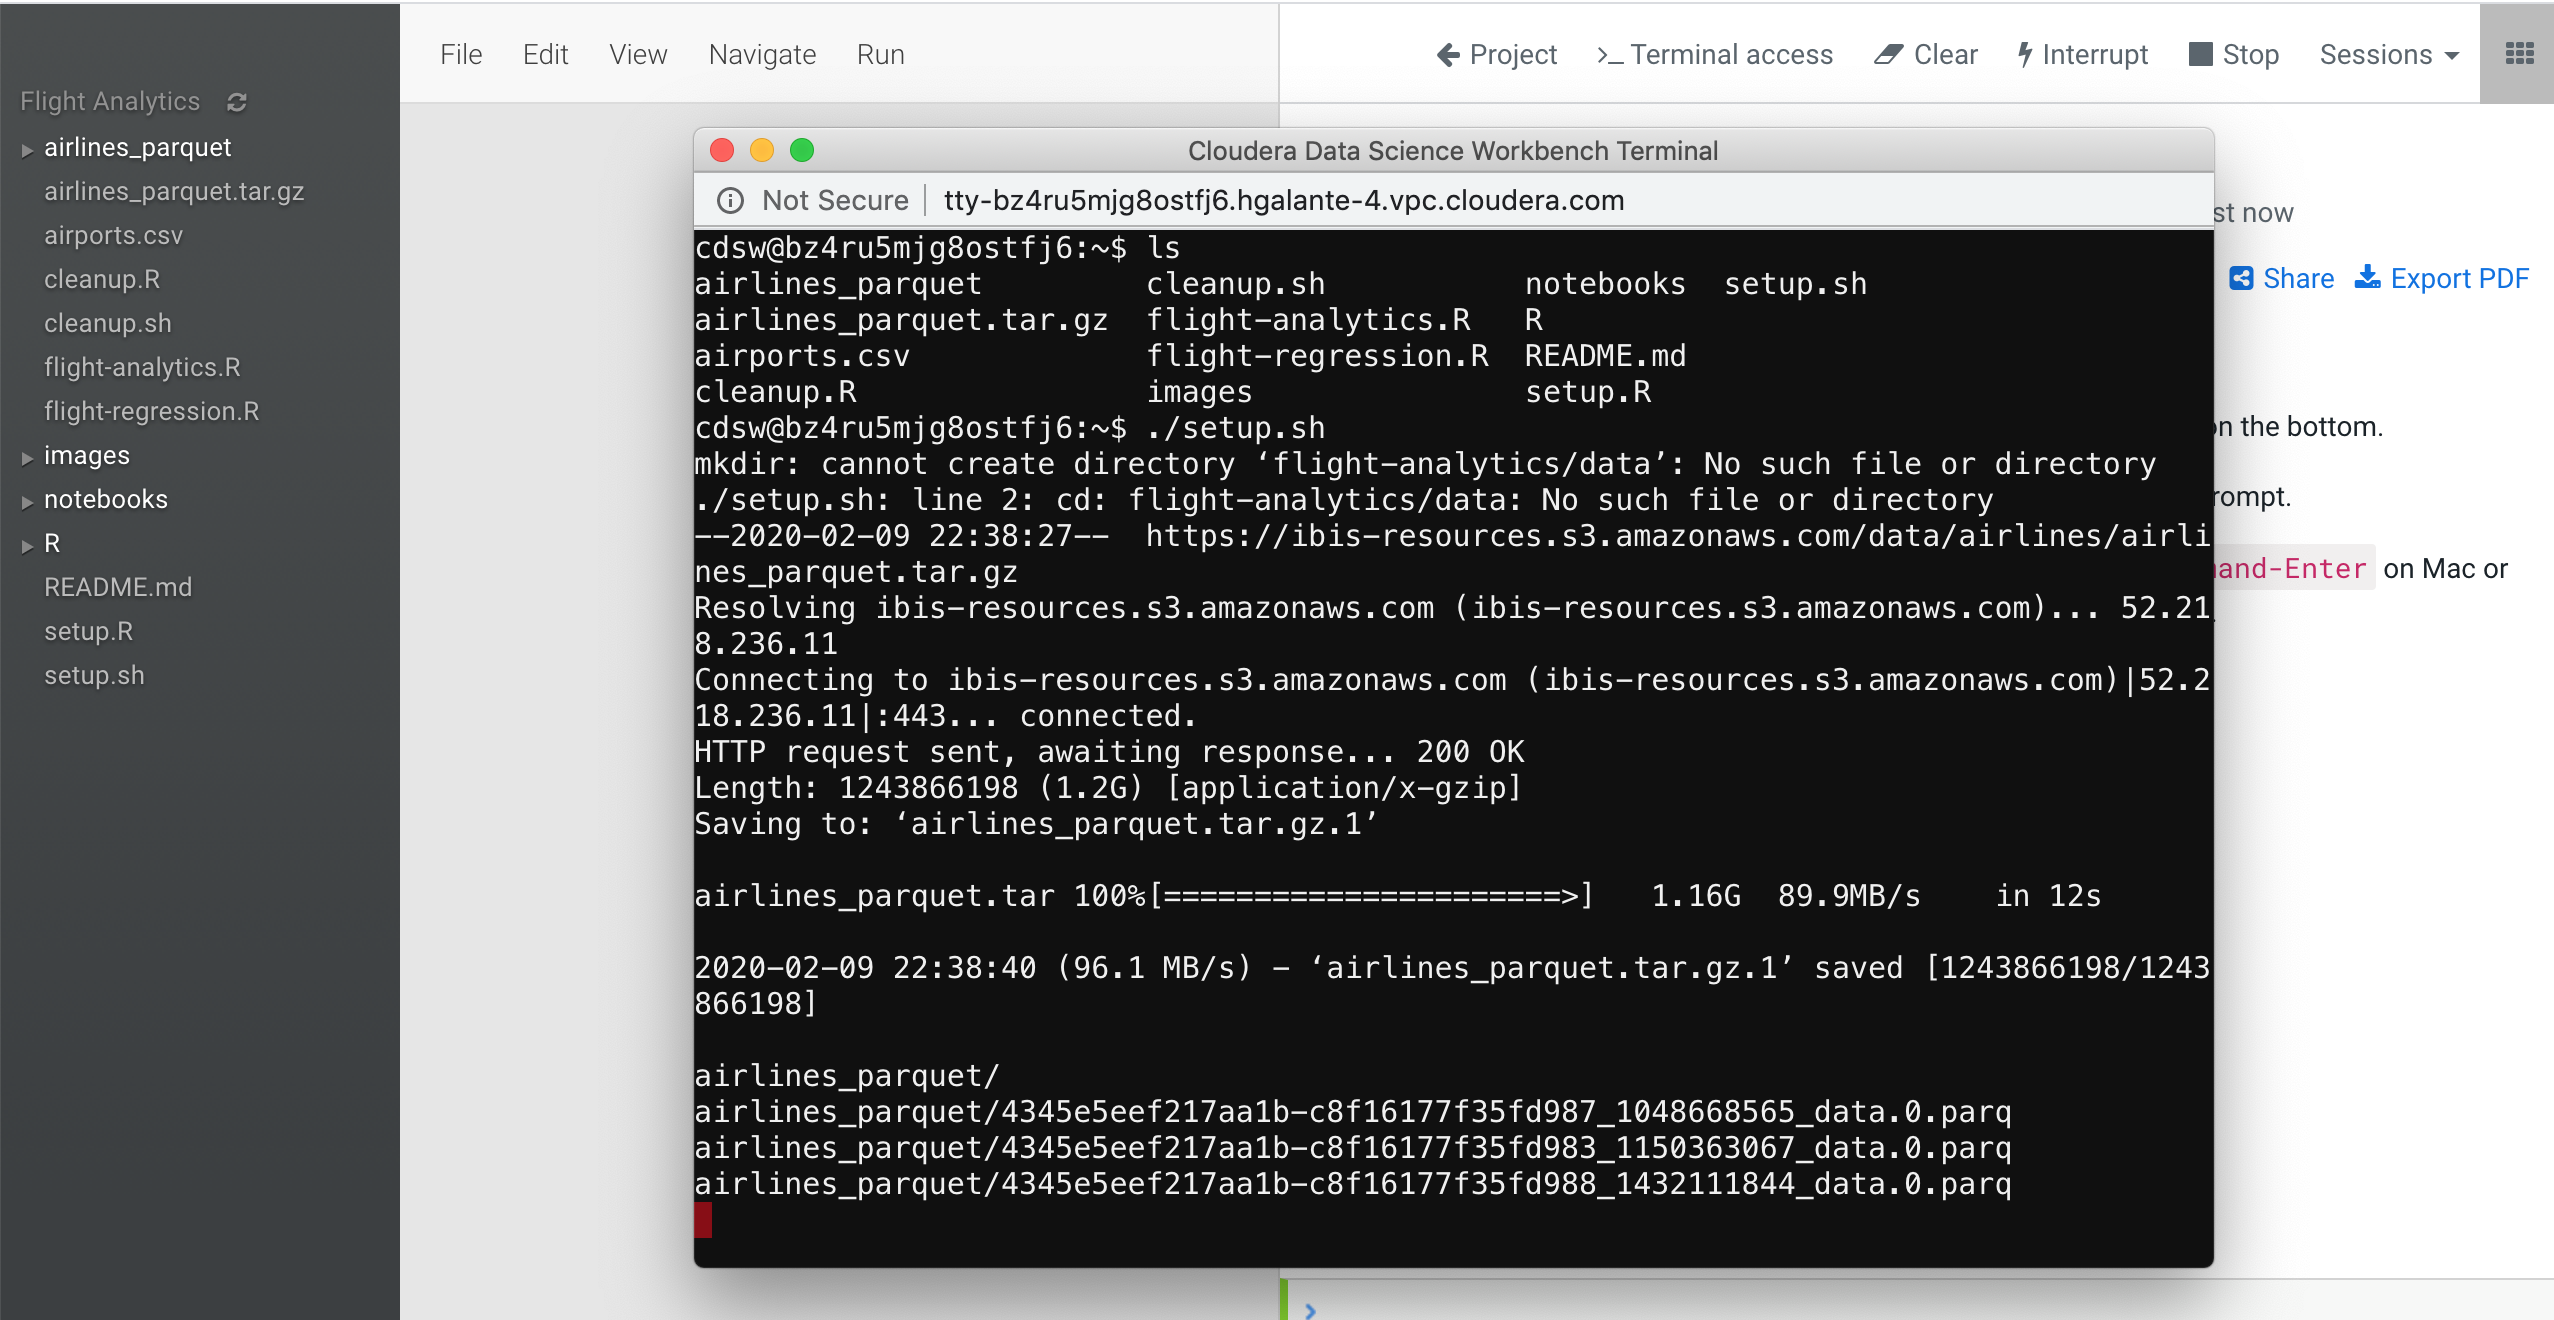Open the Sessions dropdown
This screenshot has height=1320, width=2554.
tap(2388, 55)
